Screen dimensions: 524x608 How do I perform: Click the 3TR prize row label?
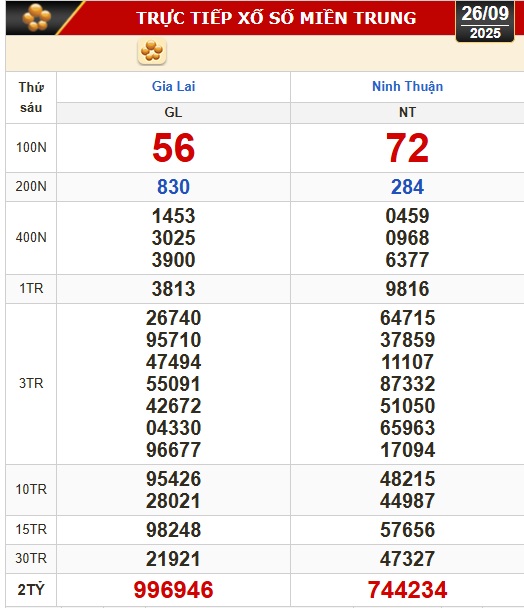(x=31, y=383)
